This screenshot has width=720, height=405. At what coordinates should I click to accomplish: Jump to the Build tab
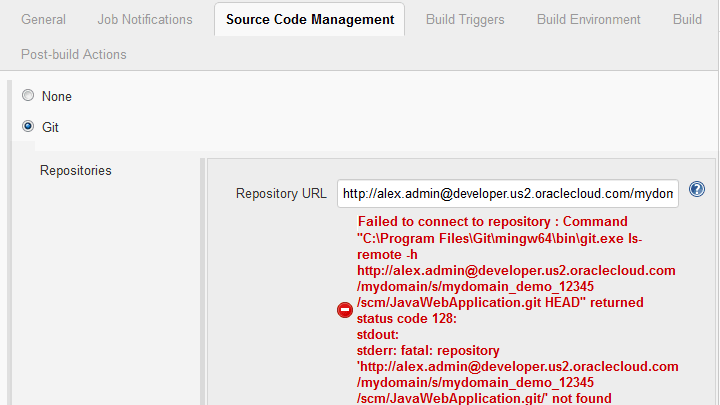687,19
